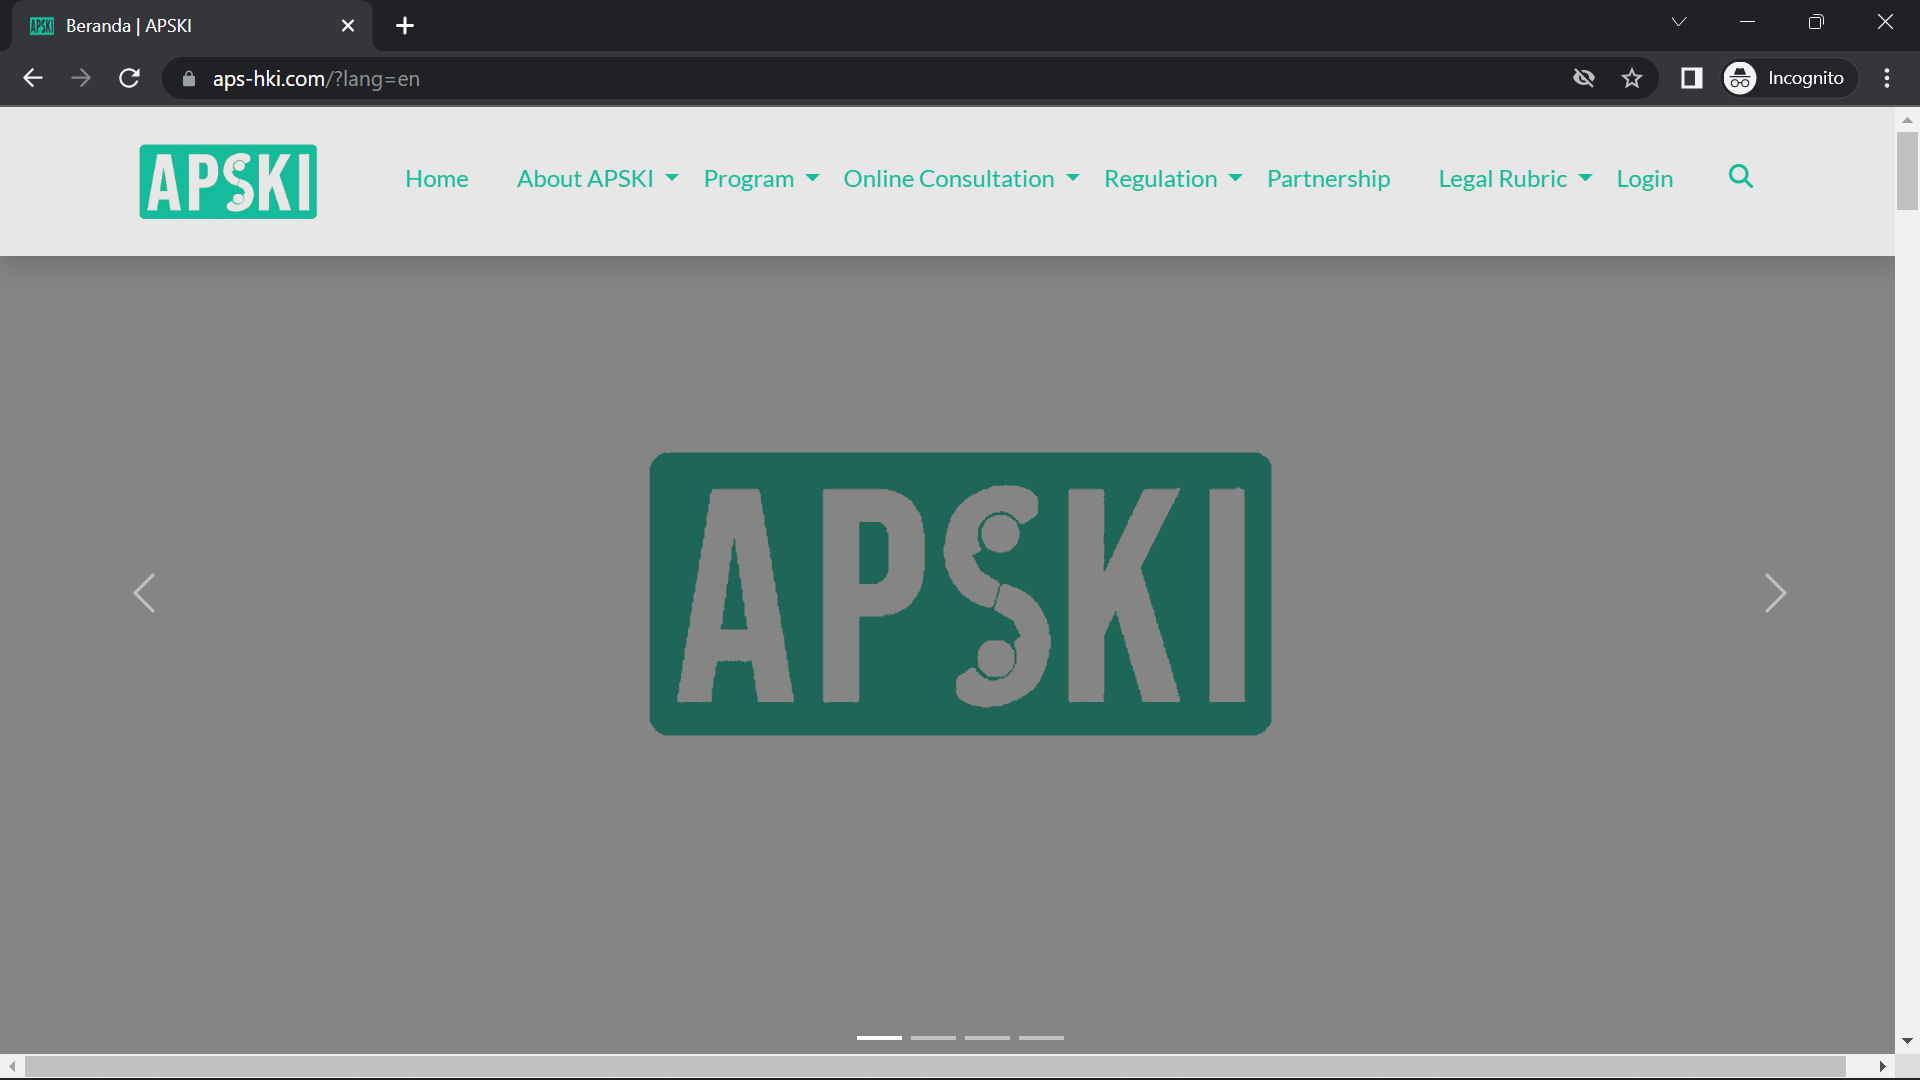This screenshot has height=1080, width=1920.
Task: Bookmark this page with star icon
Action: (1632, 78)
